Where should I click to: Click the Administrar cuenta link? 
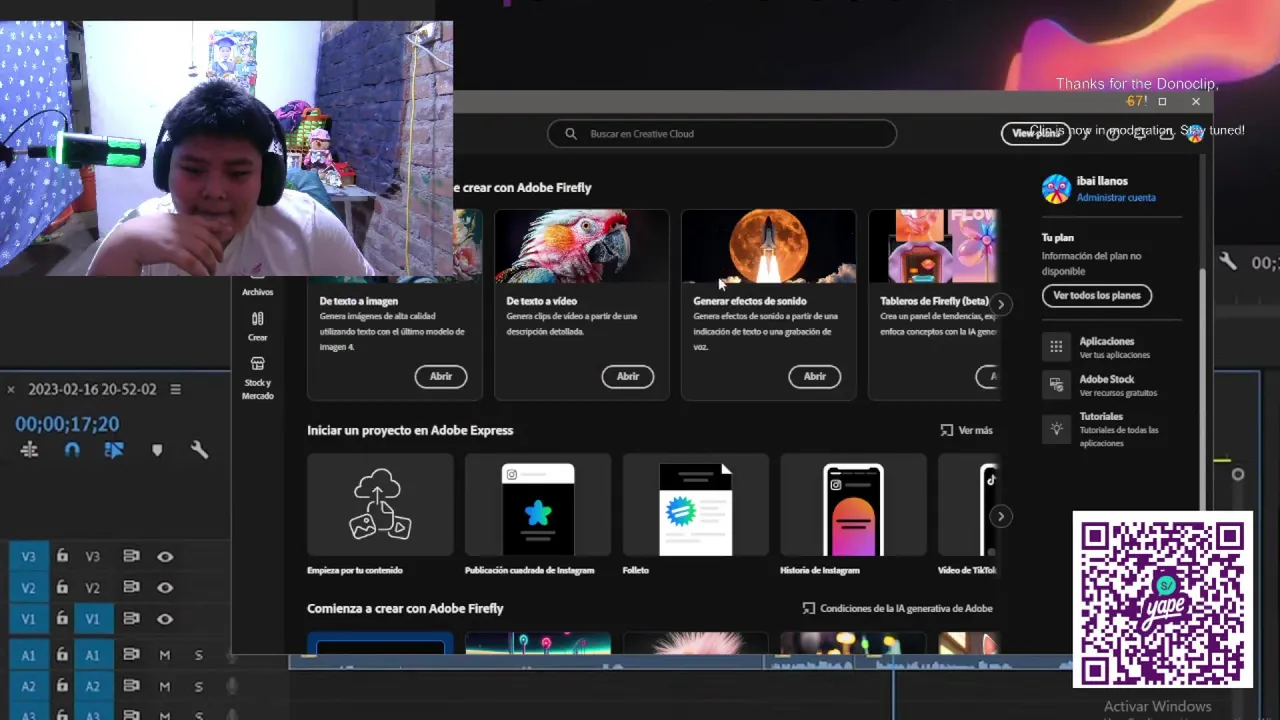1116,198
